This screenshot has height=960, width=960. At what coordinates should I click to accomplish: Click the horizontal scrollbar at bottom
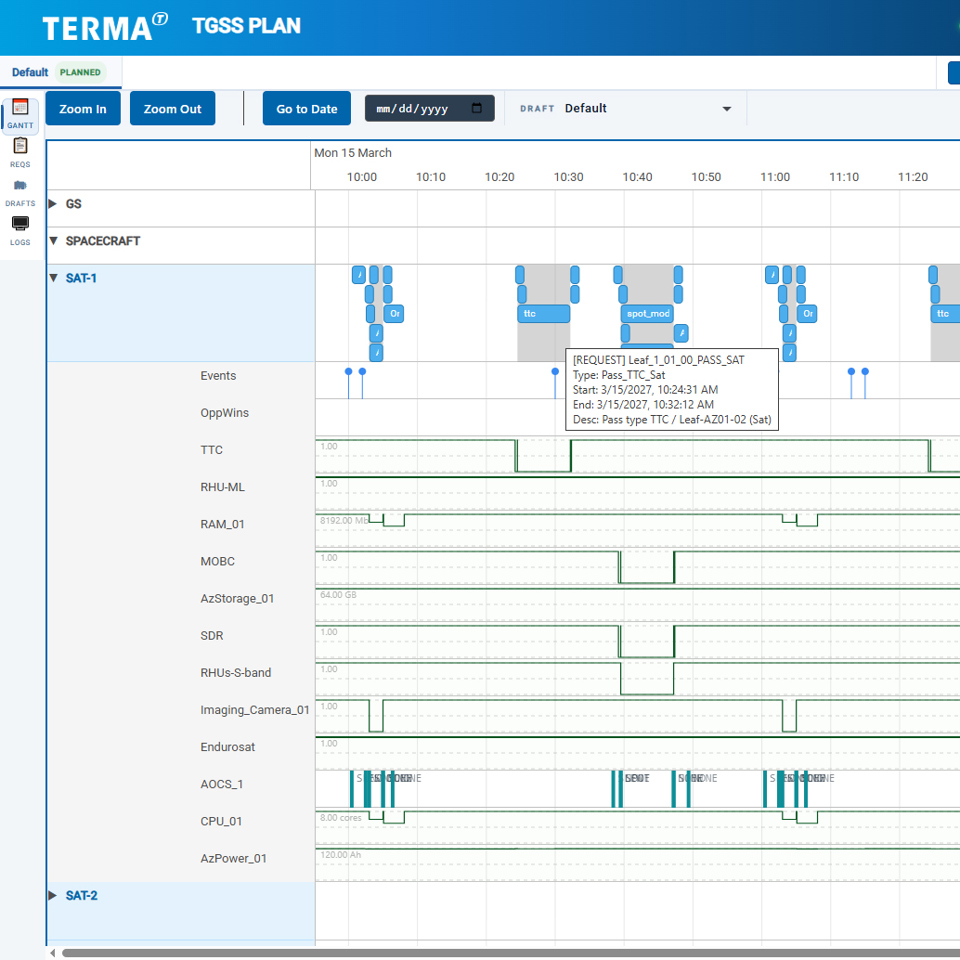(x=511, y=953)
